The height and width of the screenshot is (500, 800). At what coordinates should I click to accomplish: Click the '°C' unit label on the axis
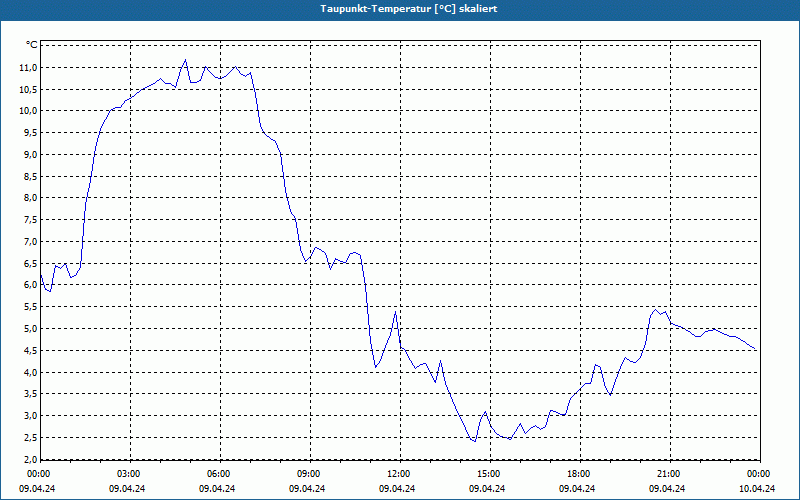pyautogui.click(x=32, y=45)
